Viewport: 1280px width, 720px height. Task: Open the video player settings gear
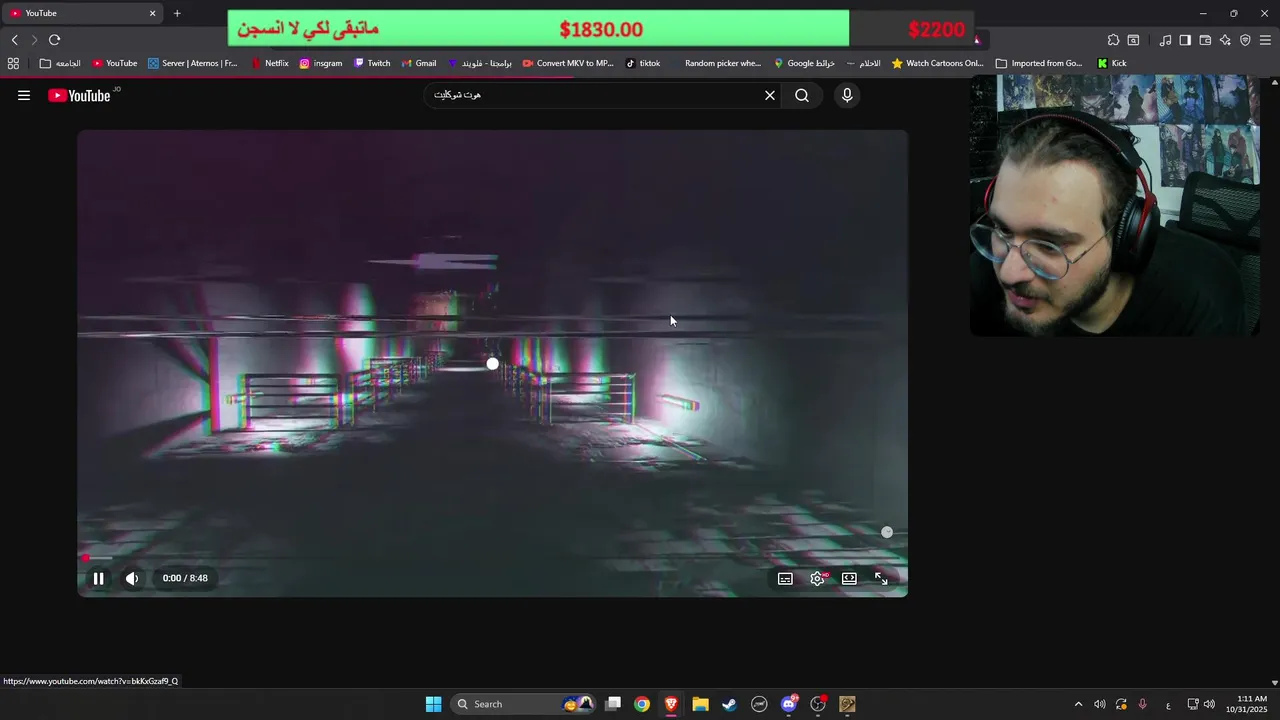[818, 579]
